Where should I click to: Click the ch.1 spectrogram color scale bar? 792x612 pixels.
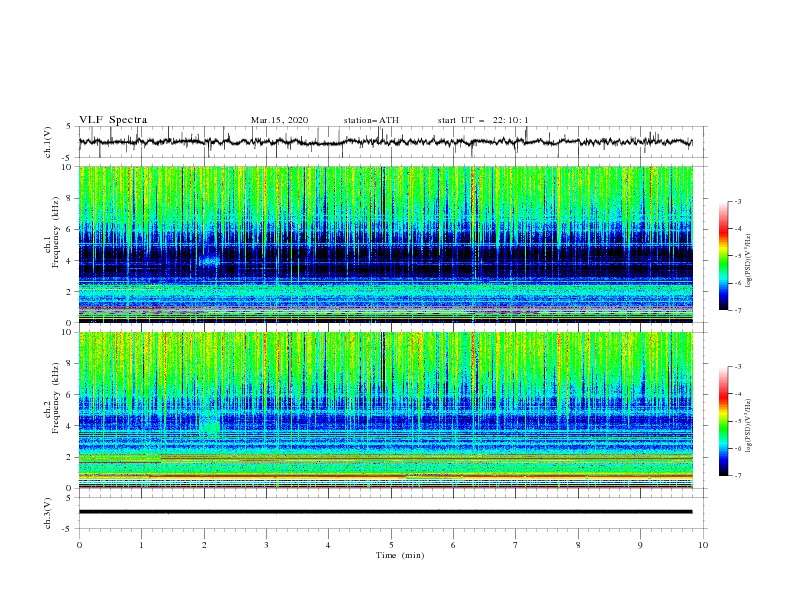pos(723,256)
